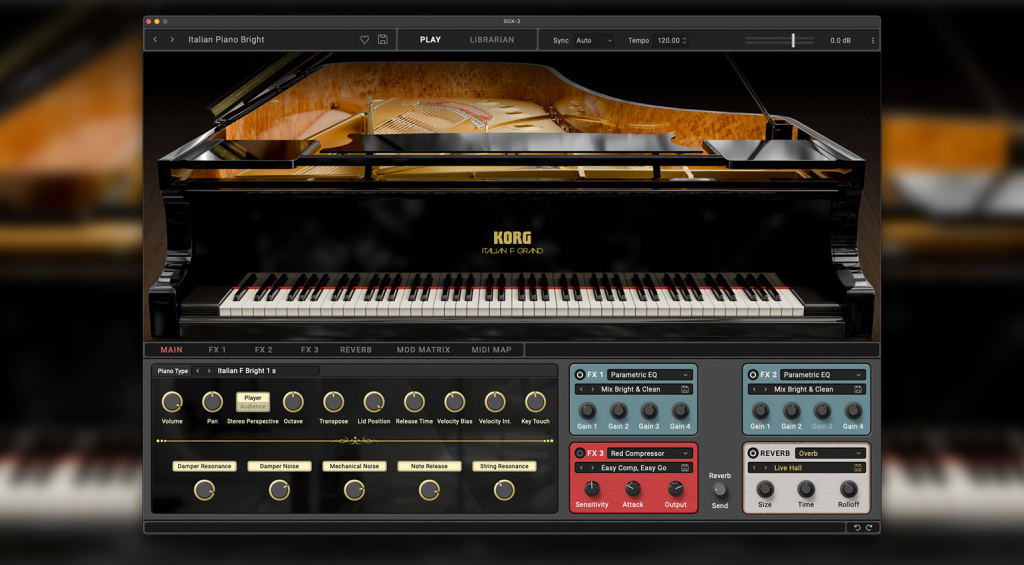Disable the REVERB power button

point(753,453)
